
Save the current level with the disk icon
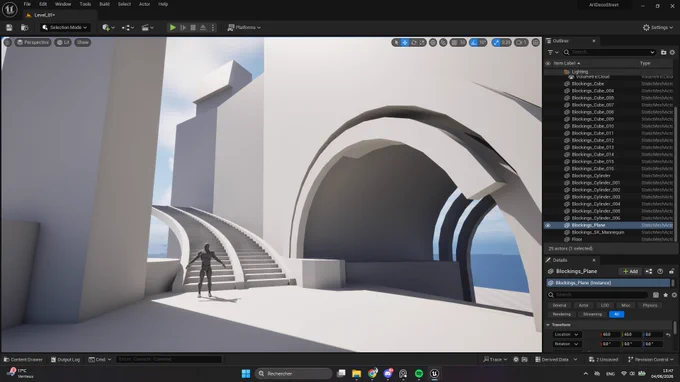coord(9,27)
